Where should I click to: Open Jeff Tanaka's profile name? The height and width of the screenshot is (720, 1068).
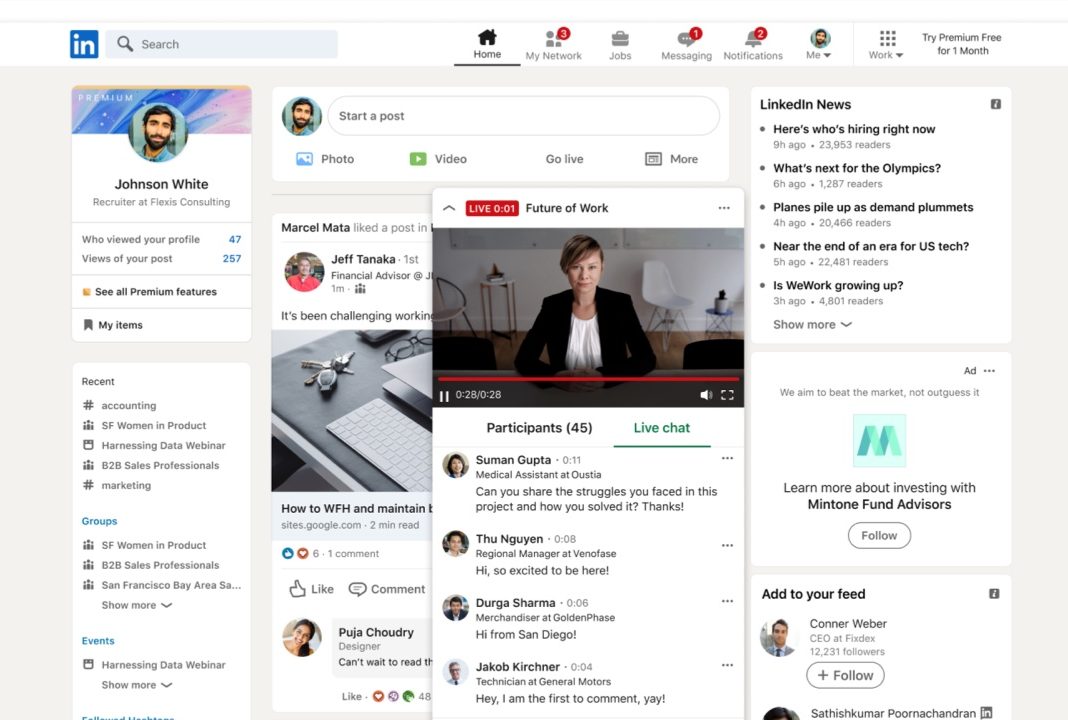coord(363,259)
